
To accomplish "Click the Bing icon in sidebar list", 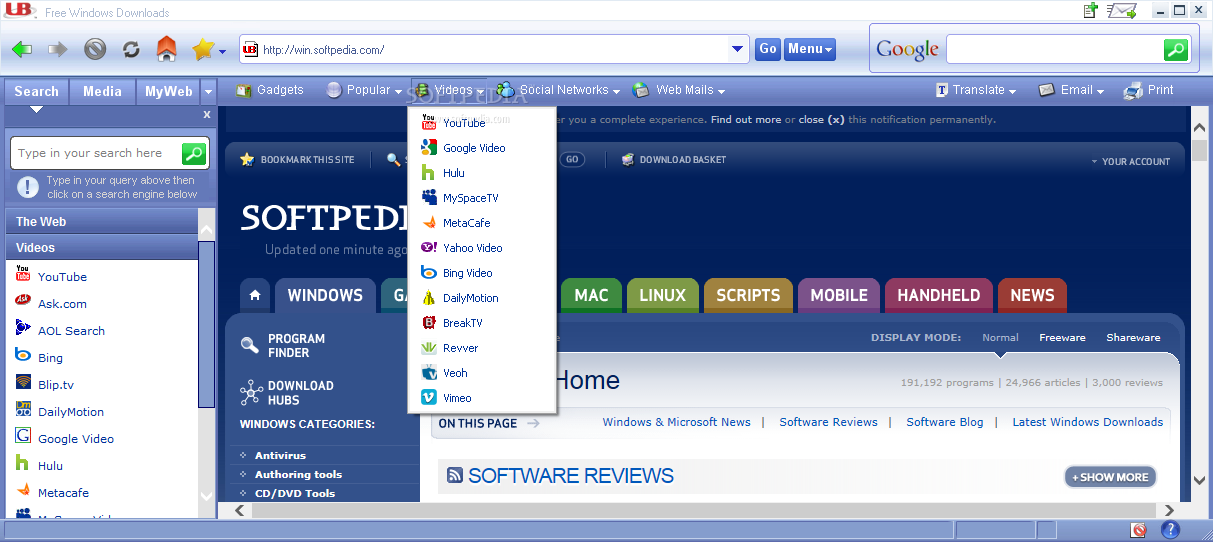I will pos(23,355).
